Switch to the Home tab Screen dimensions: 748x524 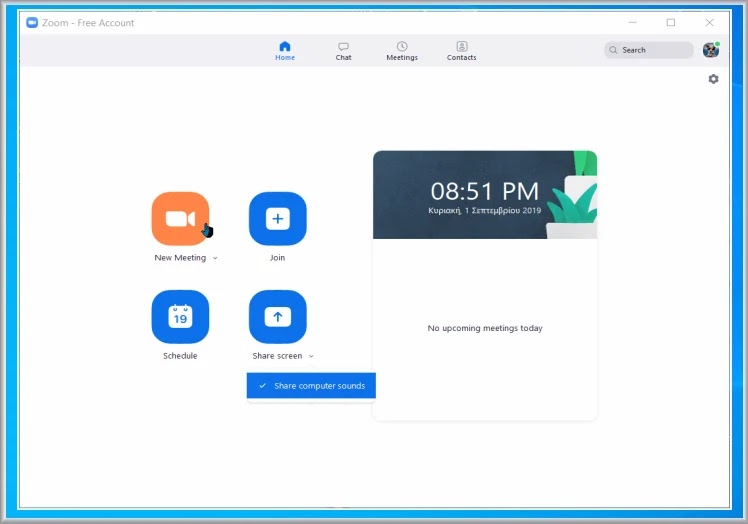click(285, 51)
